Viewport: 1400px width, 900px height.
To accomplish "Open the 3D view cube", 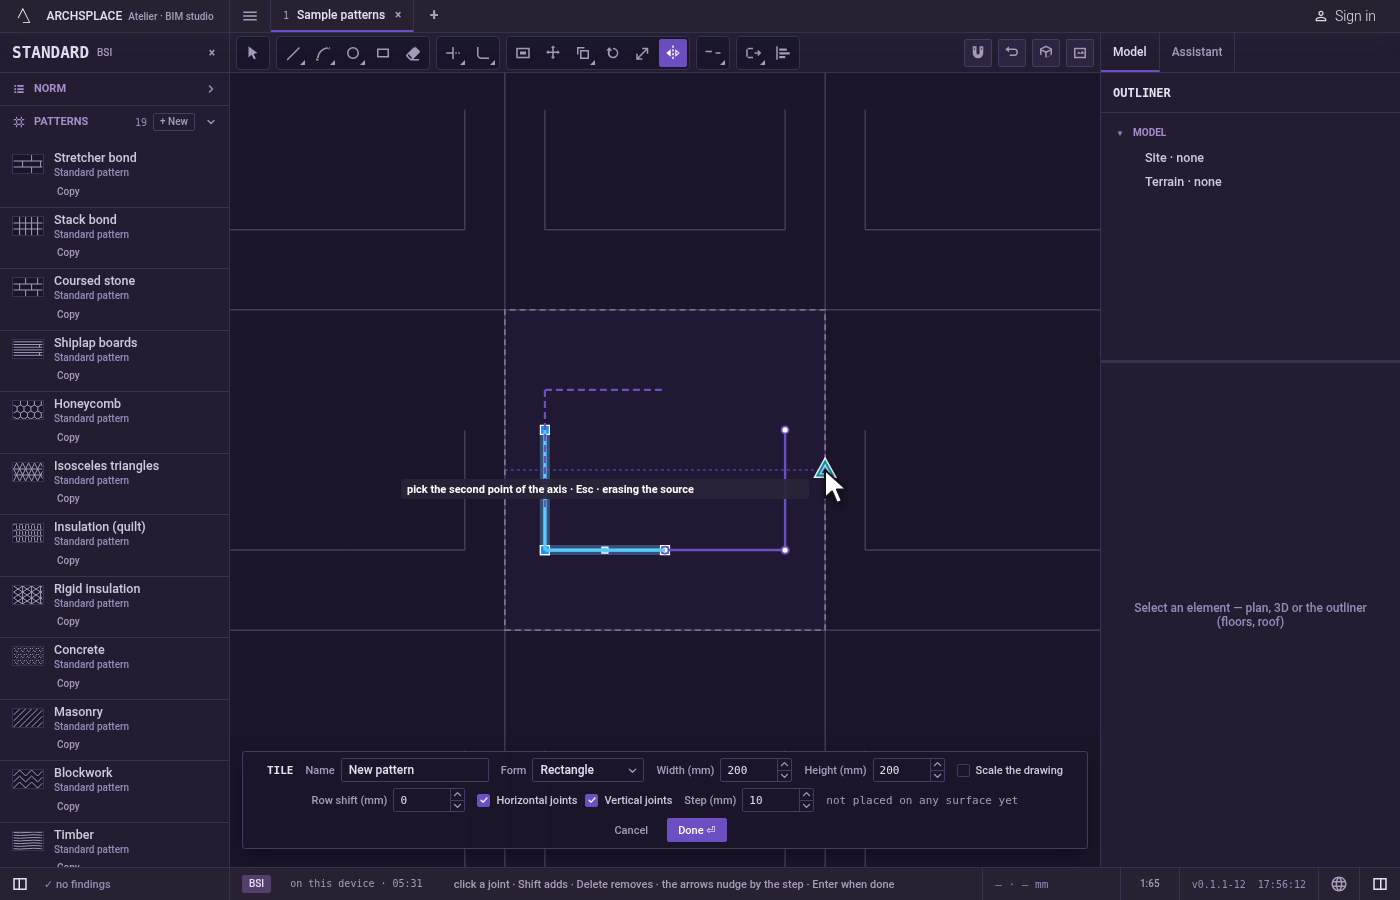I will (x=1046, y=53).
